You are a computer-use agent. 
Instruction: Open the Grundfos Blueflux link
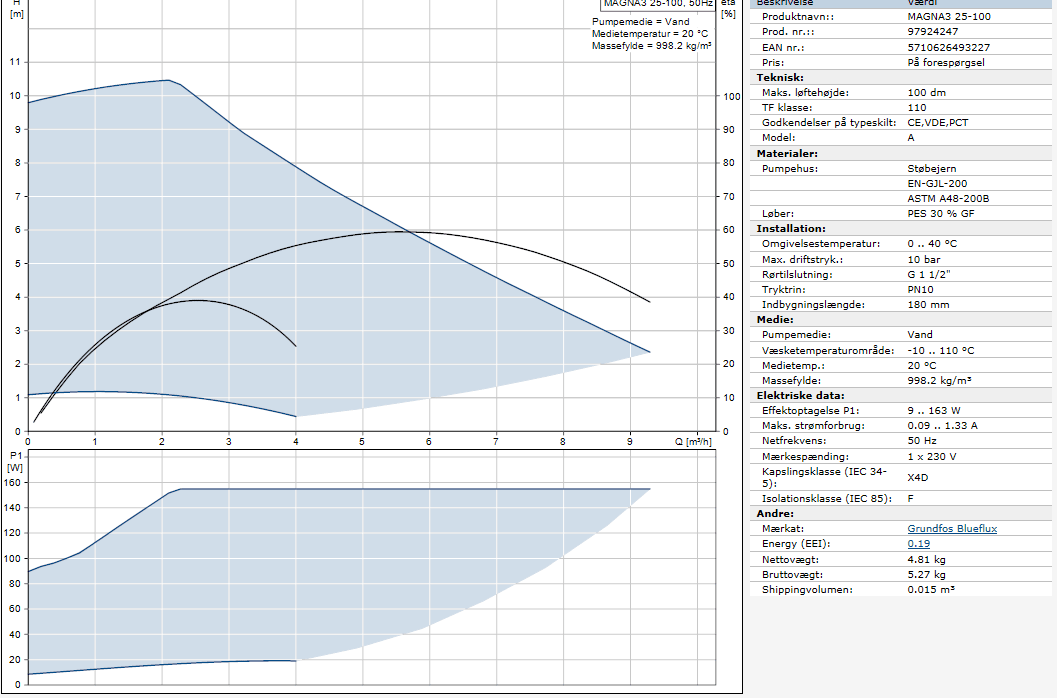(x=952, y=529)
